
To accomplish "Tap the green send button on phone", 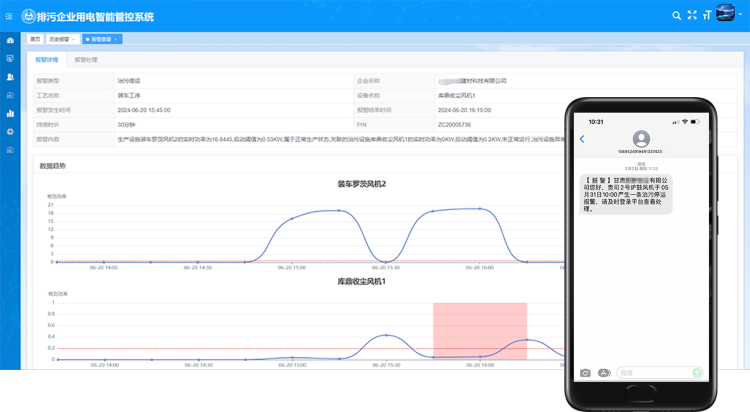I will (x=697, y=373).
